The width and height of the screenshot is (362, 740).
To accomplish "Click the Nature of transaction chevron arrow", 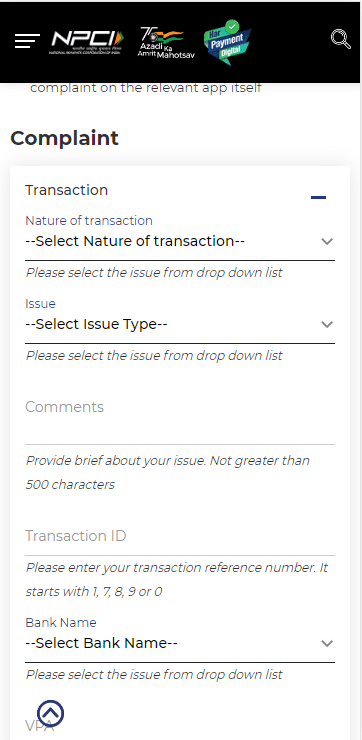I will (x=327, y=242).
